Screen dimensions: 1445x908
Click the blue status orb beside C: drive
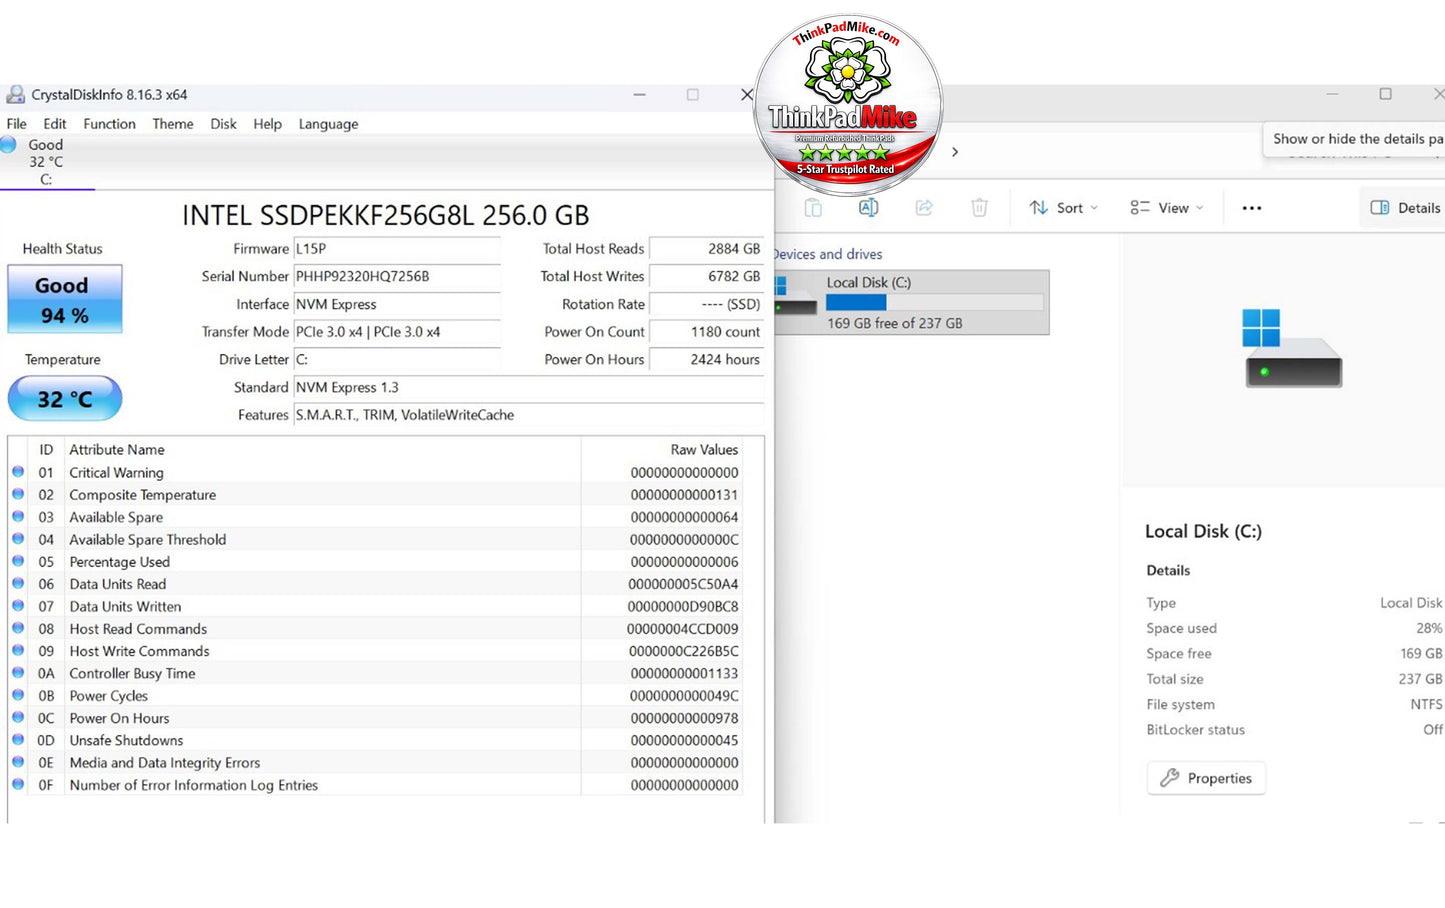pos(8,145)
